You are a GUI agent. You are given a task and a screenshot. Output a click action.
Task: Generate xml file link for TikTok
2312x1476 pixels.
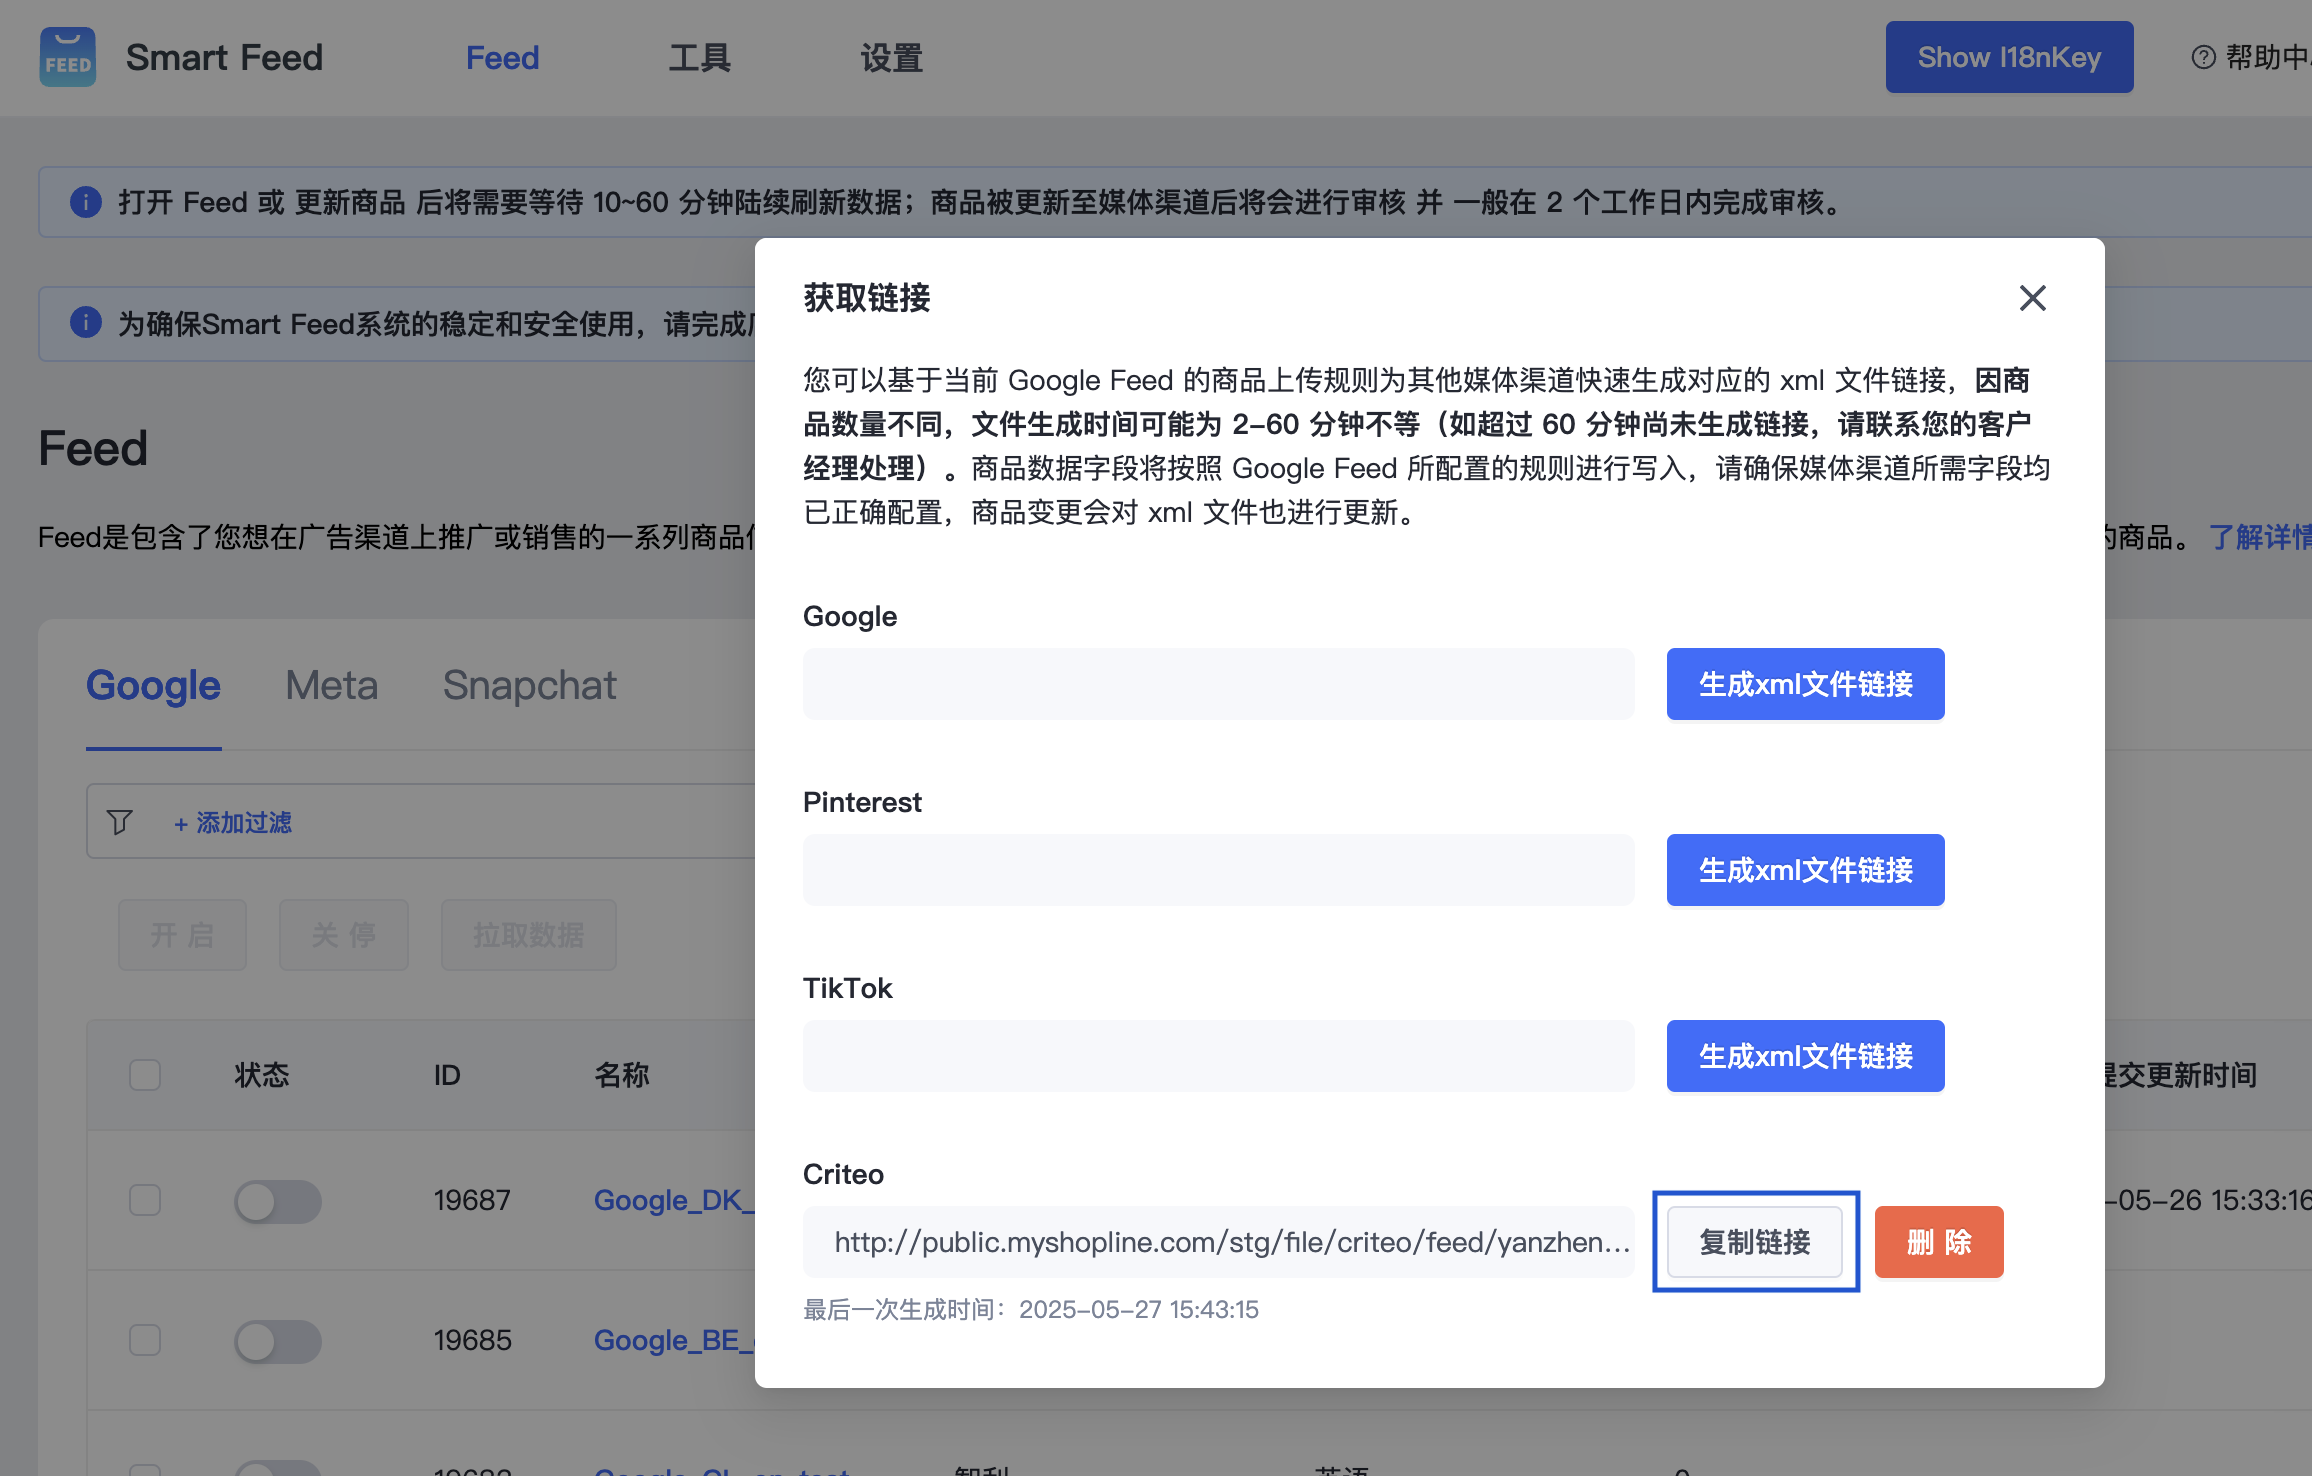1805,1056
